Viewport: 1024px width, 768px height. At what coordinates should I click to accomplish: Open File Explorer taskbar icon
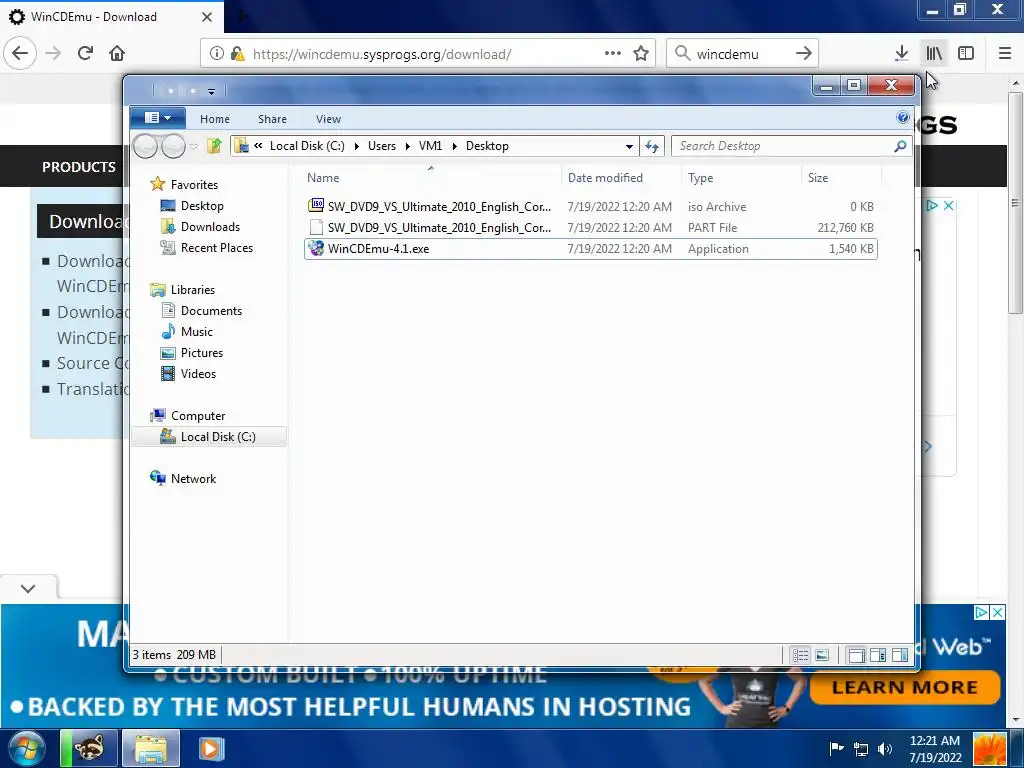coord(151,748)
